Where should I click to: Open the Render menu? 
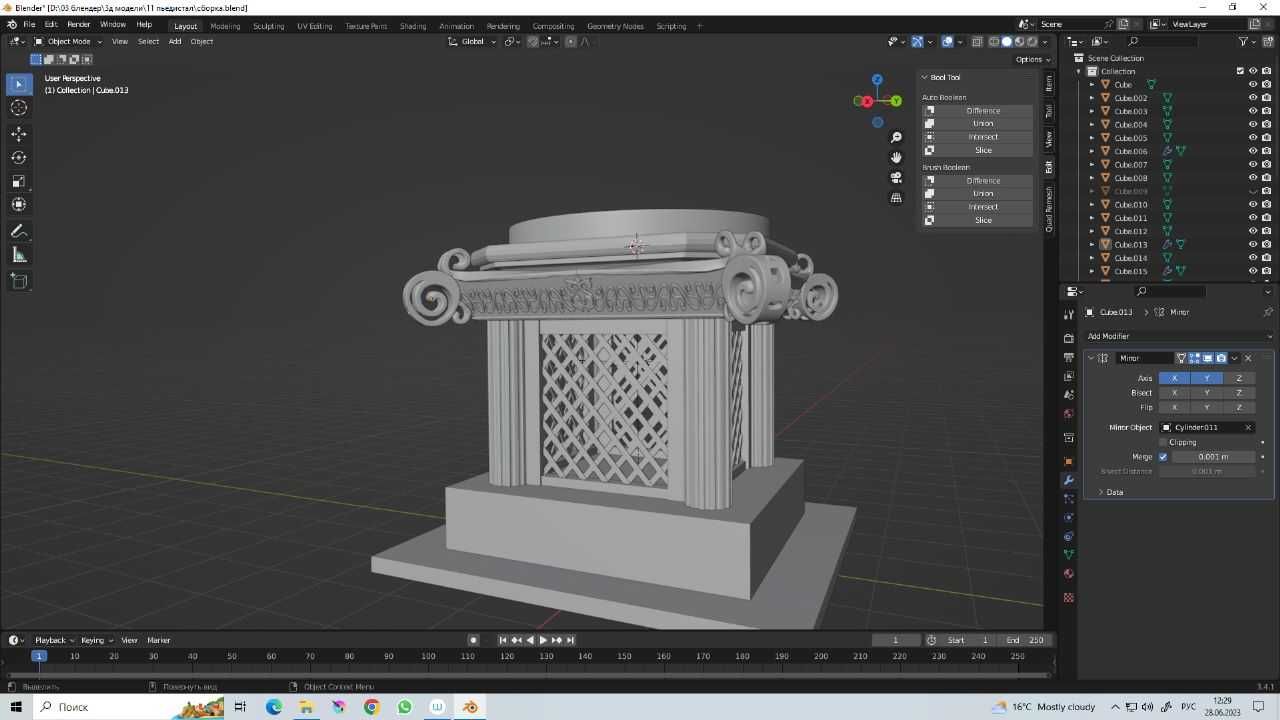point(78,25)
